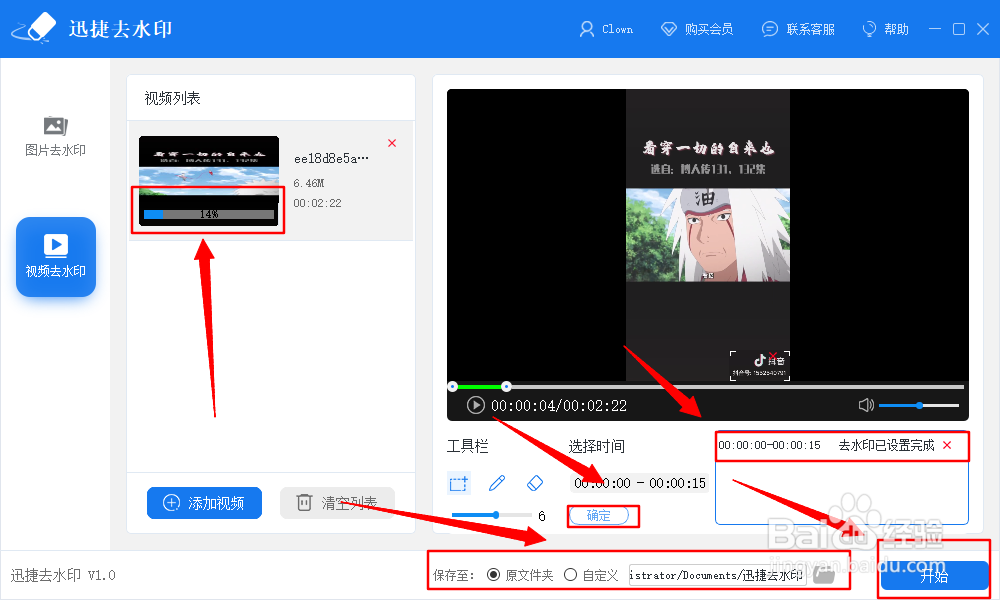Remove the watermark selection box in preview
1000x600 pixels.
[x=773, y=355]
